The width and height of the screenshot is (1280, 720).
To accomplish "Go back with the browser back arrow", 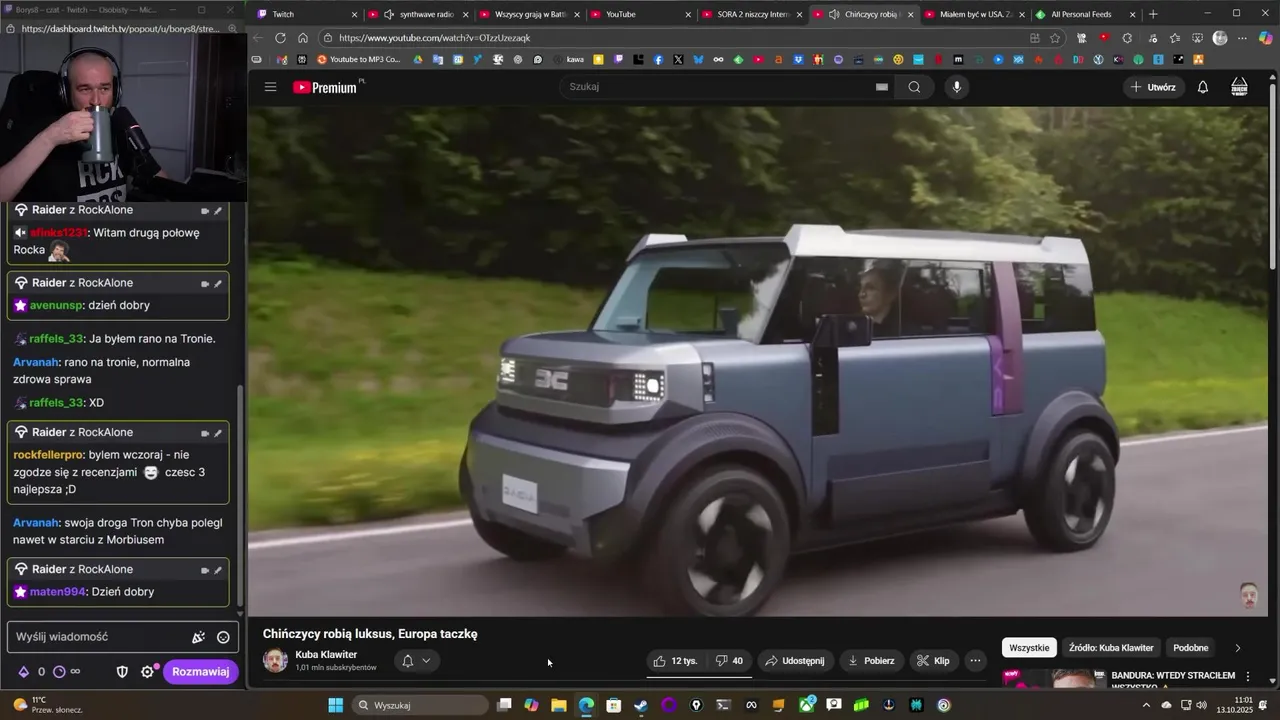I will [x=258, y=38].
